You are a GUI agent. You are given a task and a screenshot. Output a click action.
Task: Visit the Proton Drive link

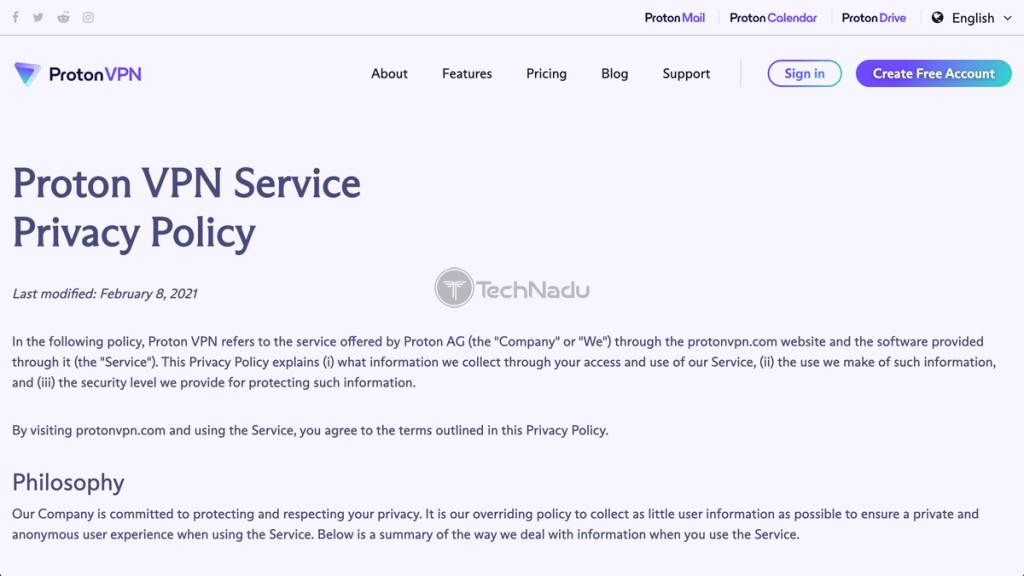coord(874,18)
